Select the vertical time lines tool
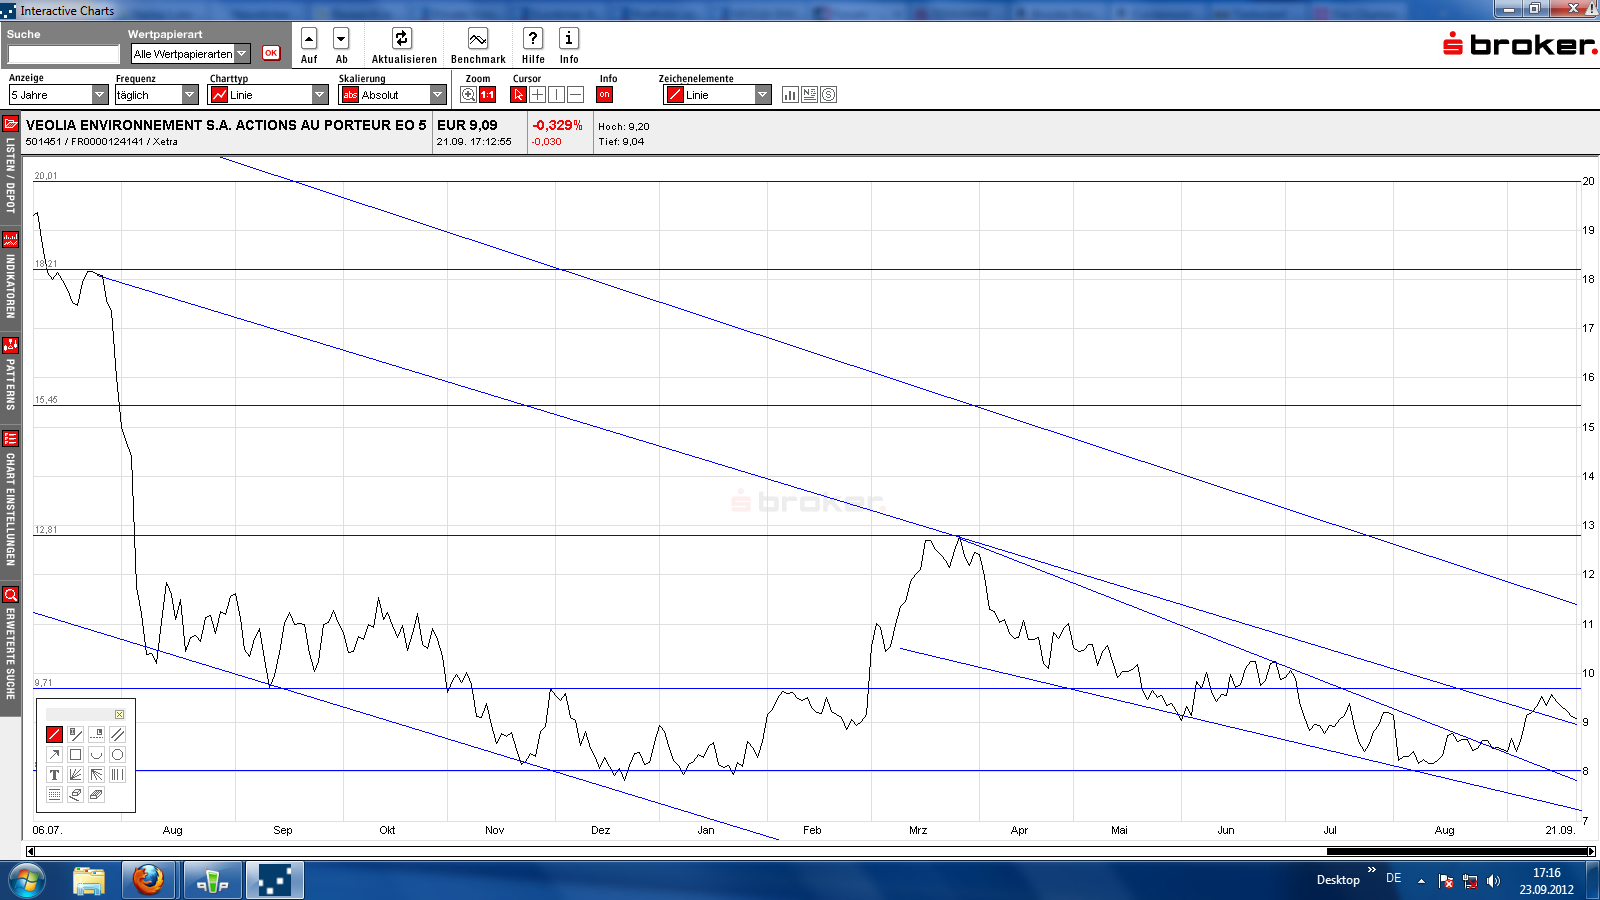This screenshot has width=1600, height=900. (x=117, y=774)
